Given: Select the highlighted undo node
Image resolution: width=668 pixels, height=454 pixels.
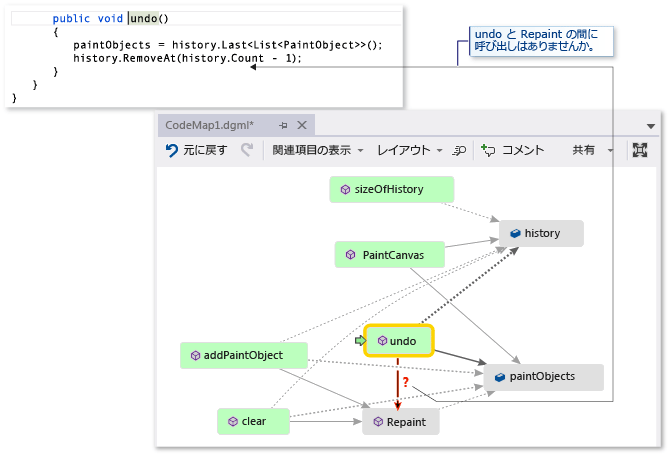Looking at the screenshot, I should [398, 341].
